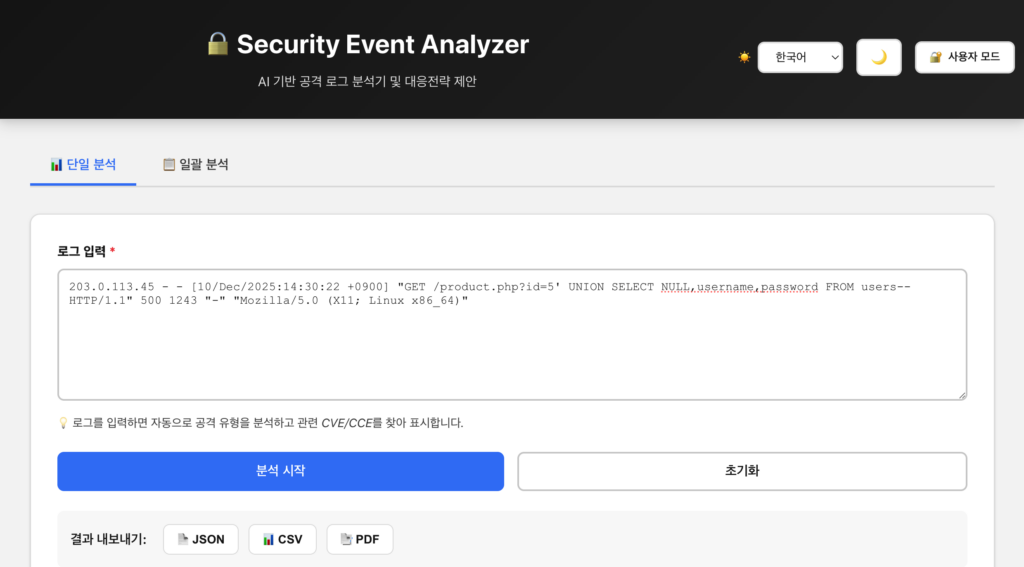1024x567 pixels.
Task: Toggle dark mode with the moon button
Action: click(x=879, y=57)
